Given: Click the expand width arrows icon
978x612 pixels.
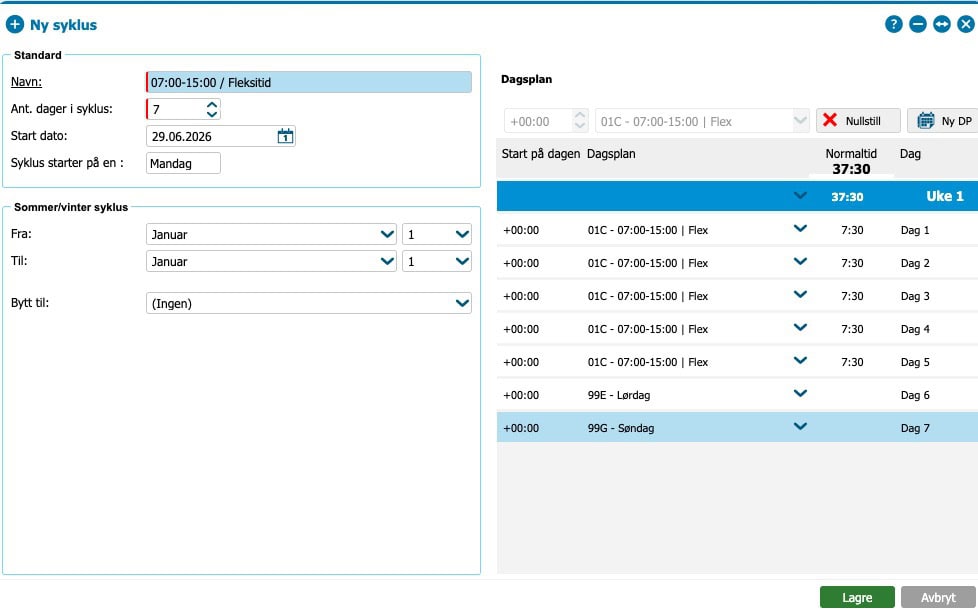Looking at the screenshot, I should 942,24.
